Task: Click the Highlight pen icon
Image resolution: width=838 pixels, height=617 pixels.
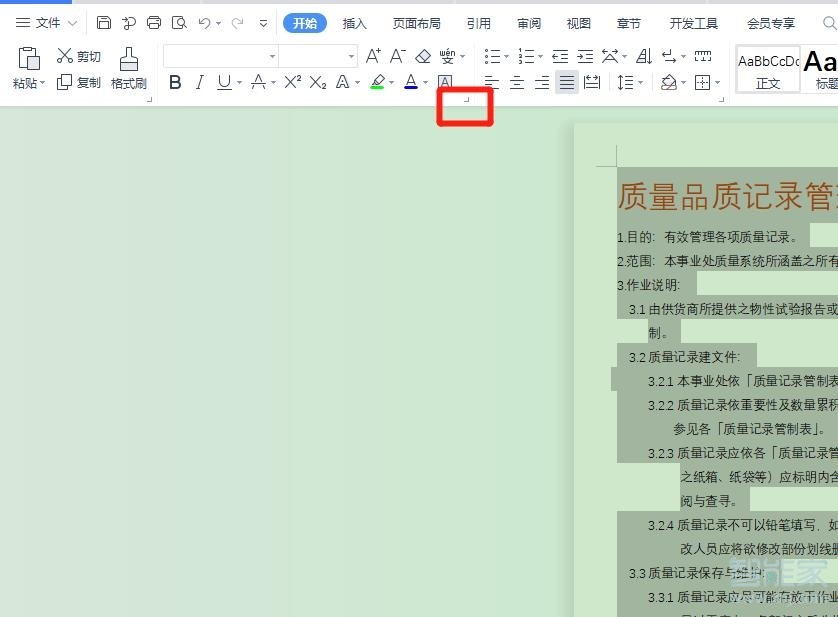Action: [378, 82]
